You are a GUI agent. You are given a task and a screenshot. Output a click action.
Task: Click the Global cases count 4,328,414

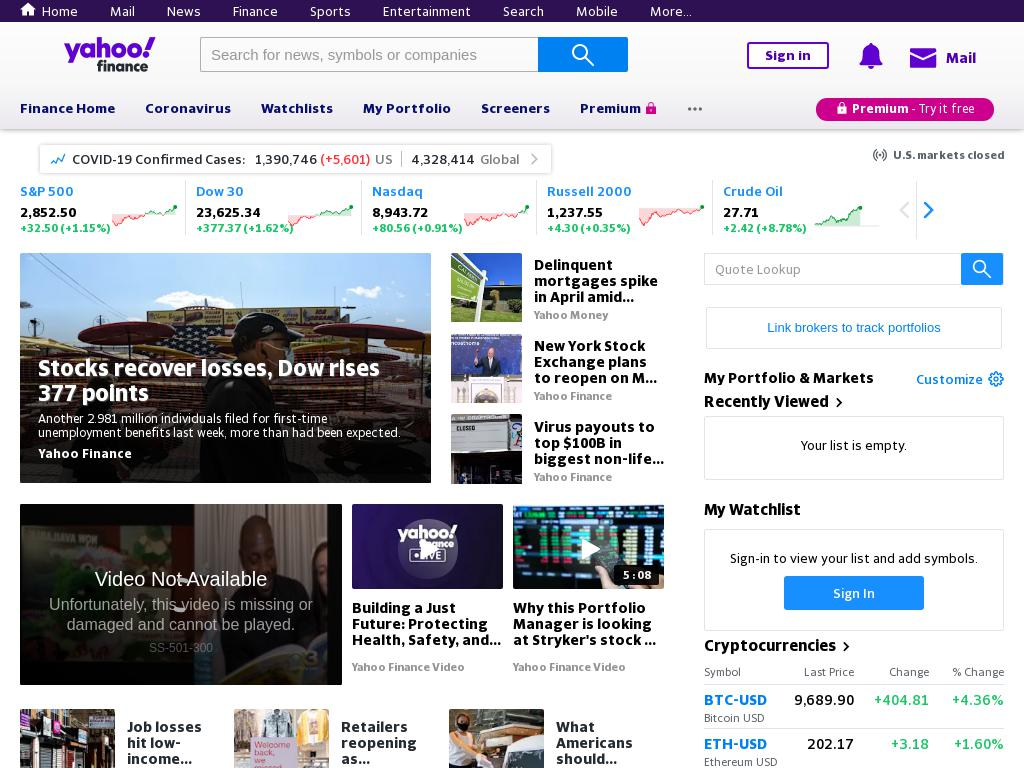point(443,159)
